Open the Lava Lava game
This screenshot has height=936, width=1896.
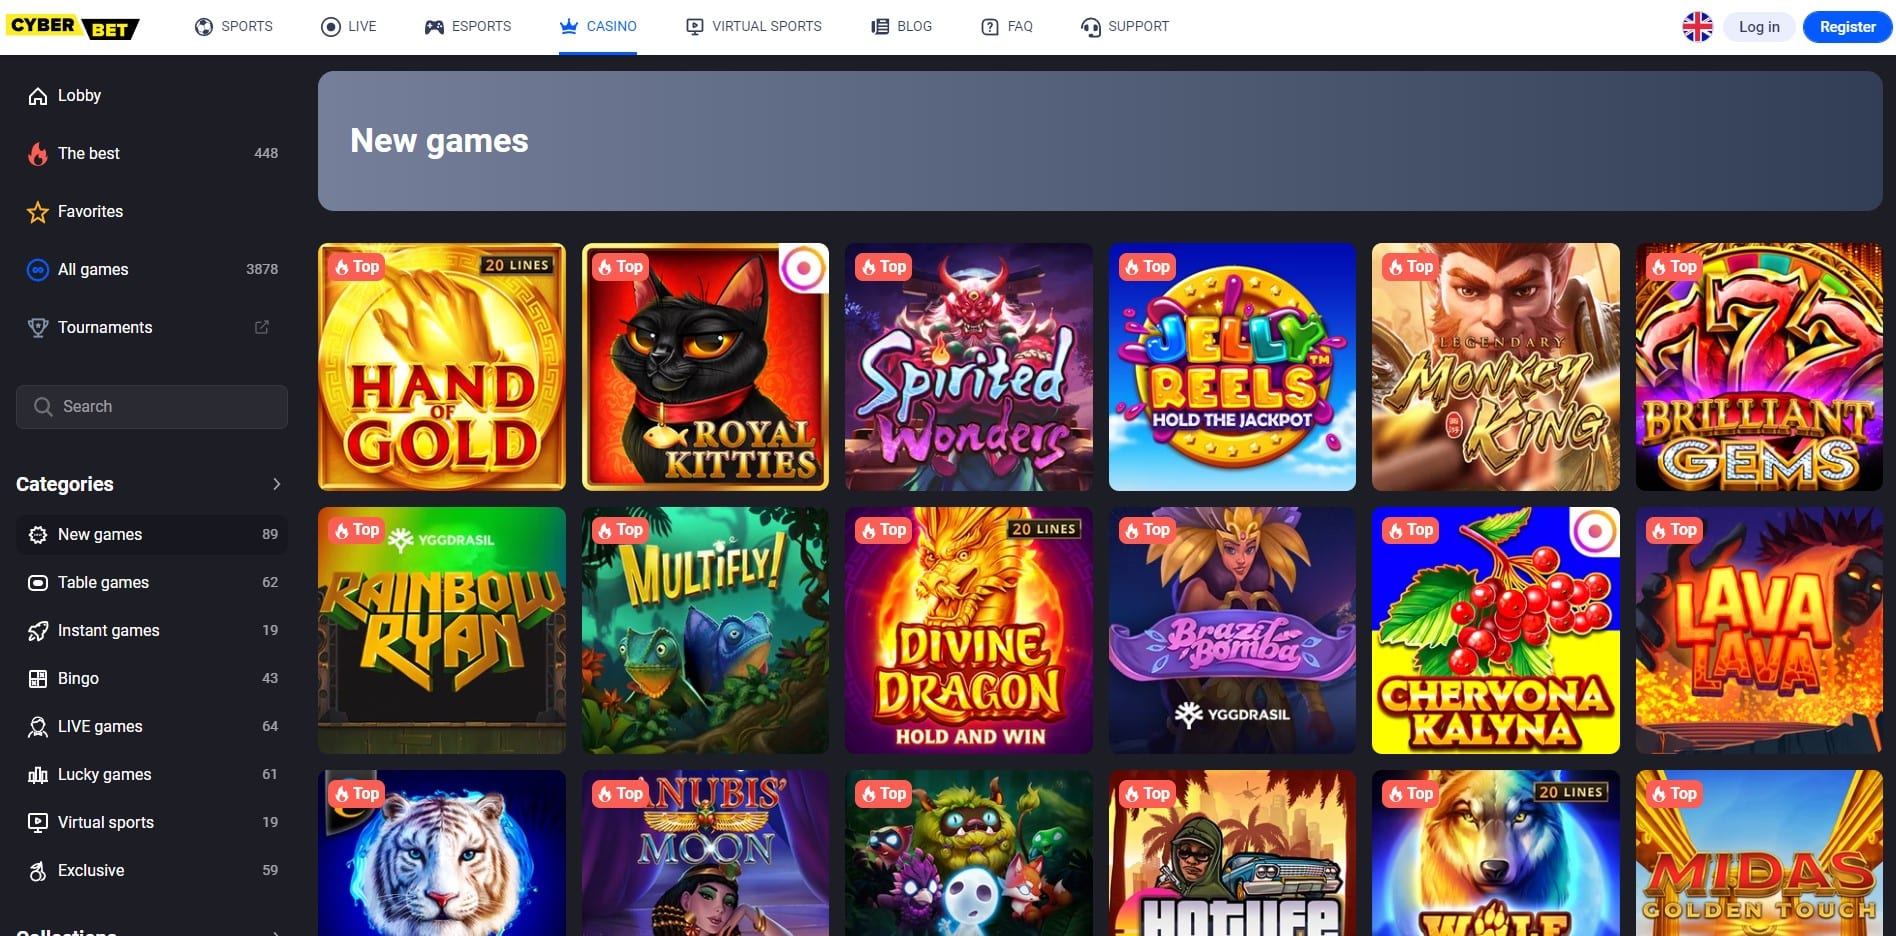1759,630
